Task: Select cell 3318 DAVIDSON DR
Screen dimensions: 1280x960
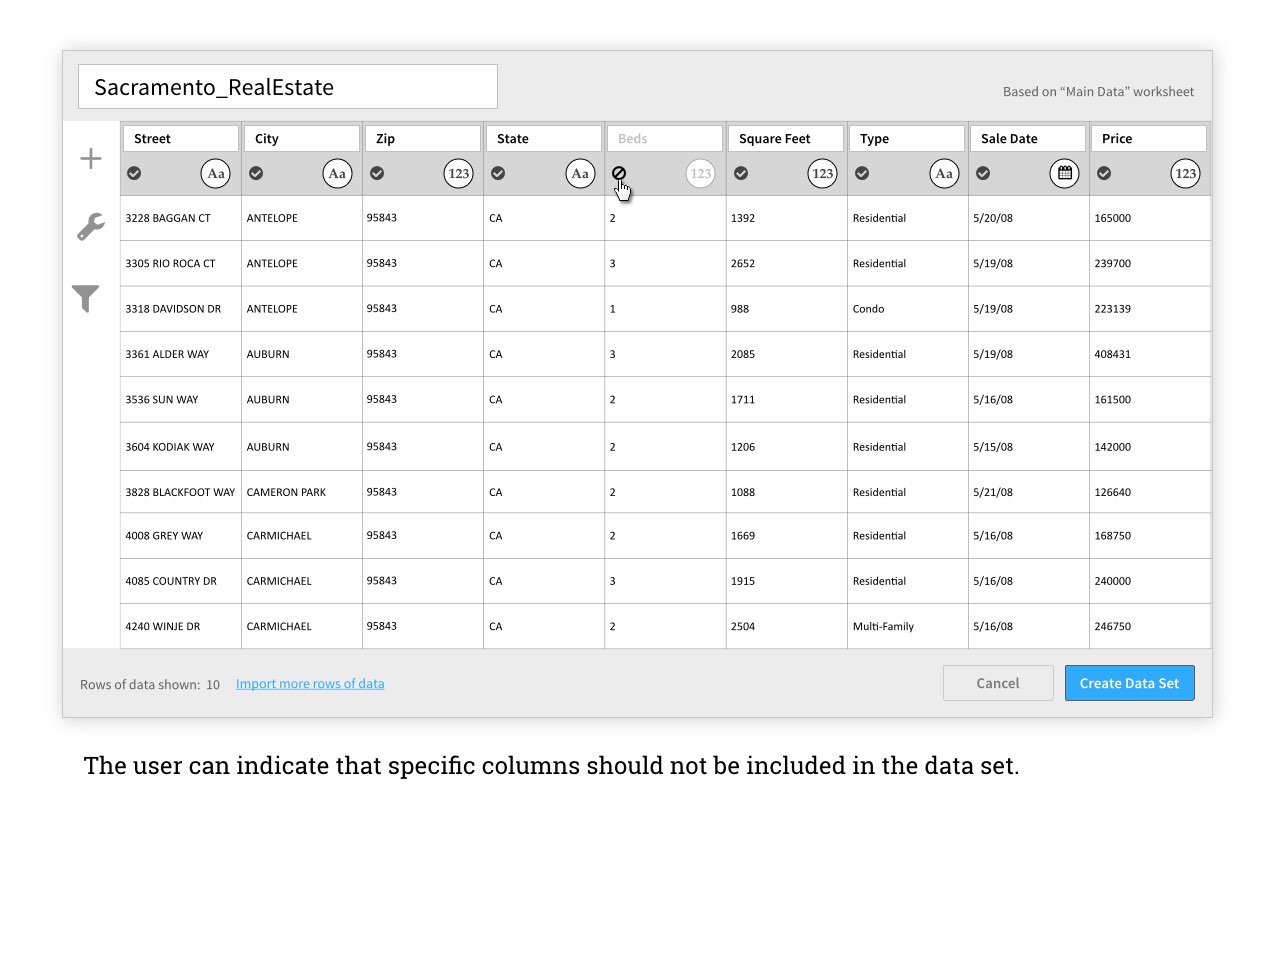Action: click(x=181, y=309)
